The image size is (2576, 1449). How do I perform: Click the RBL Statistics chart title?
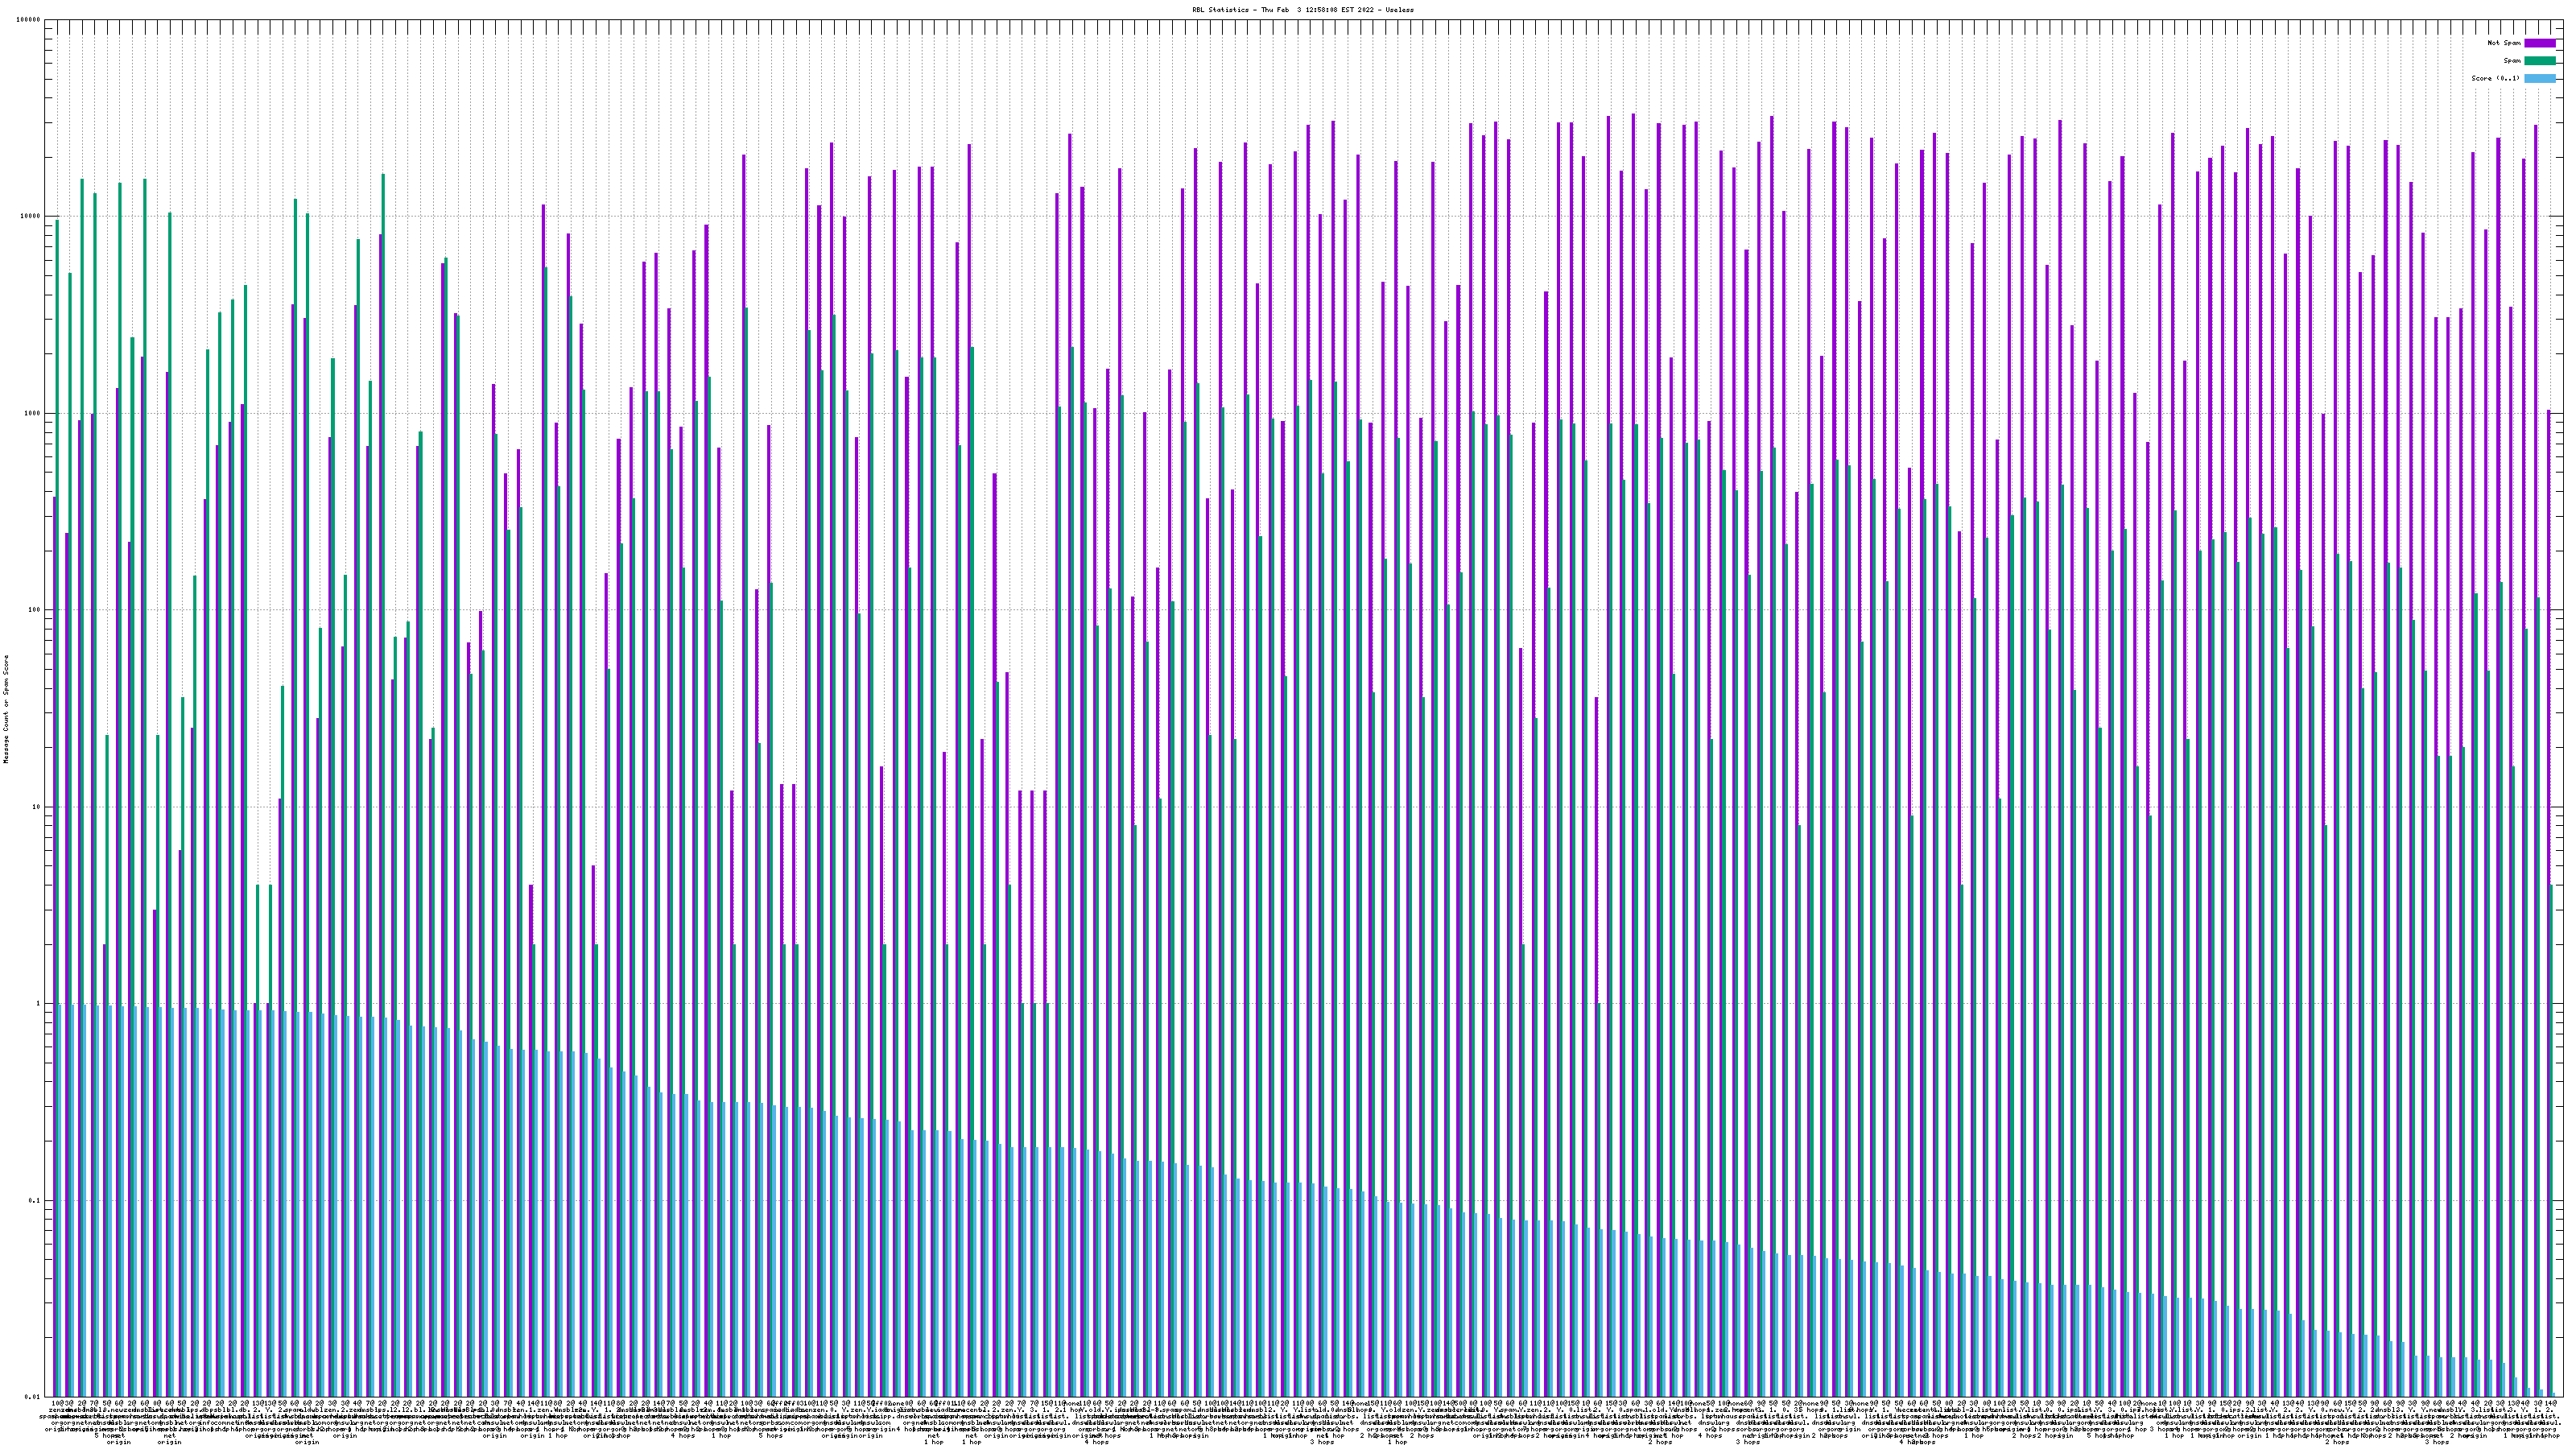[x=1302, y=9]
